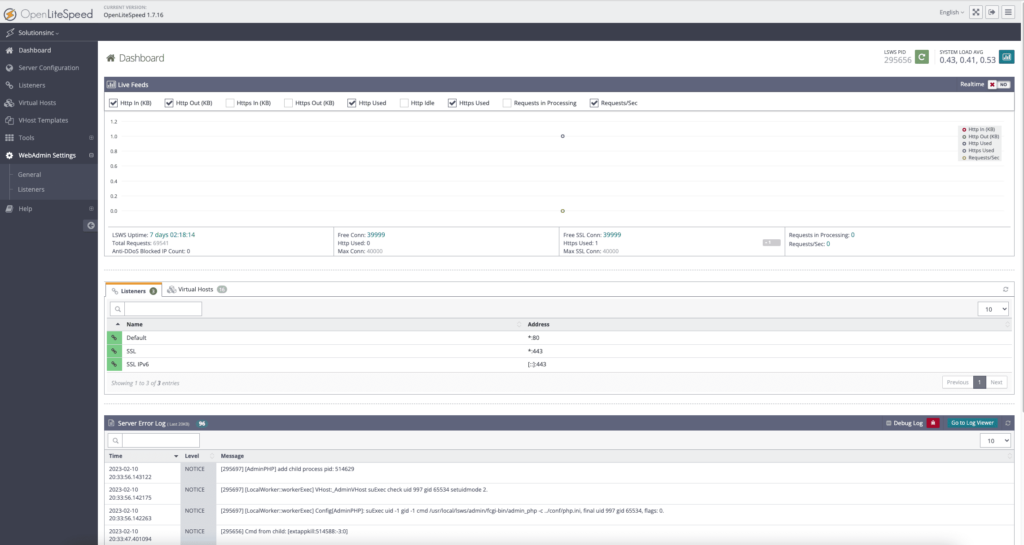Open the Solutionsinc server dropdown
This screenshot has width=1024, height=545.
coord(38,33)
